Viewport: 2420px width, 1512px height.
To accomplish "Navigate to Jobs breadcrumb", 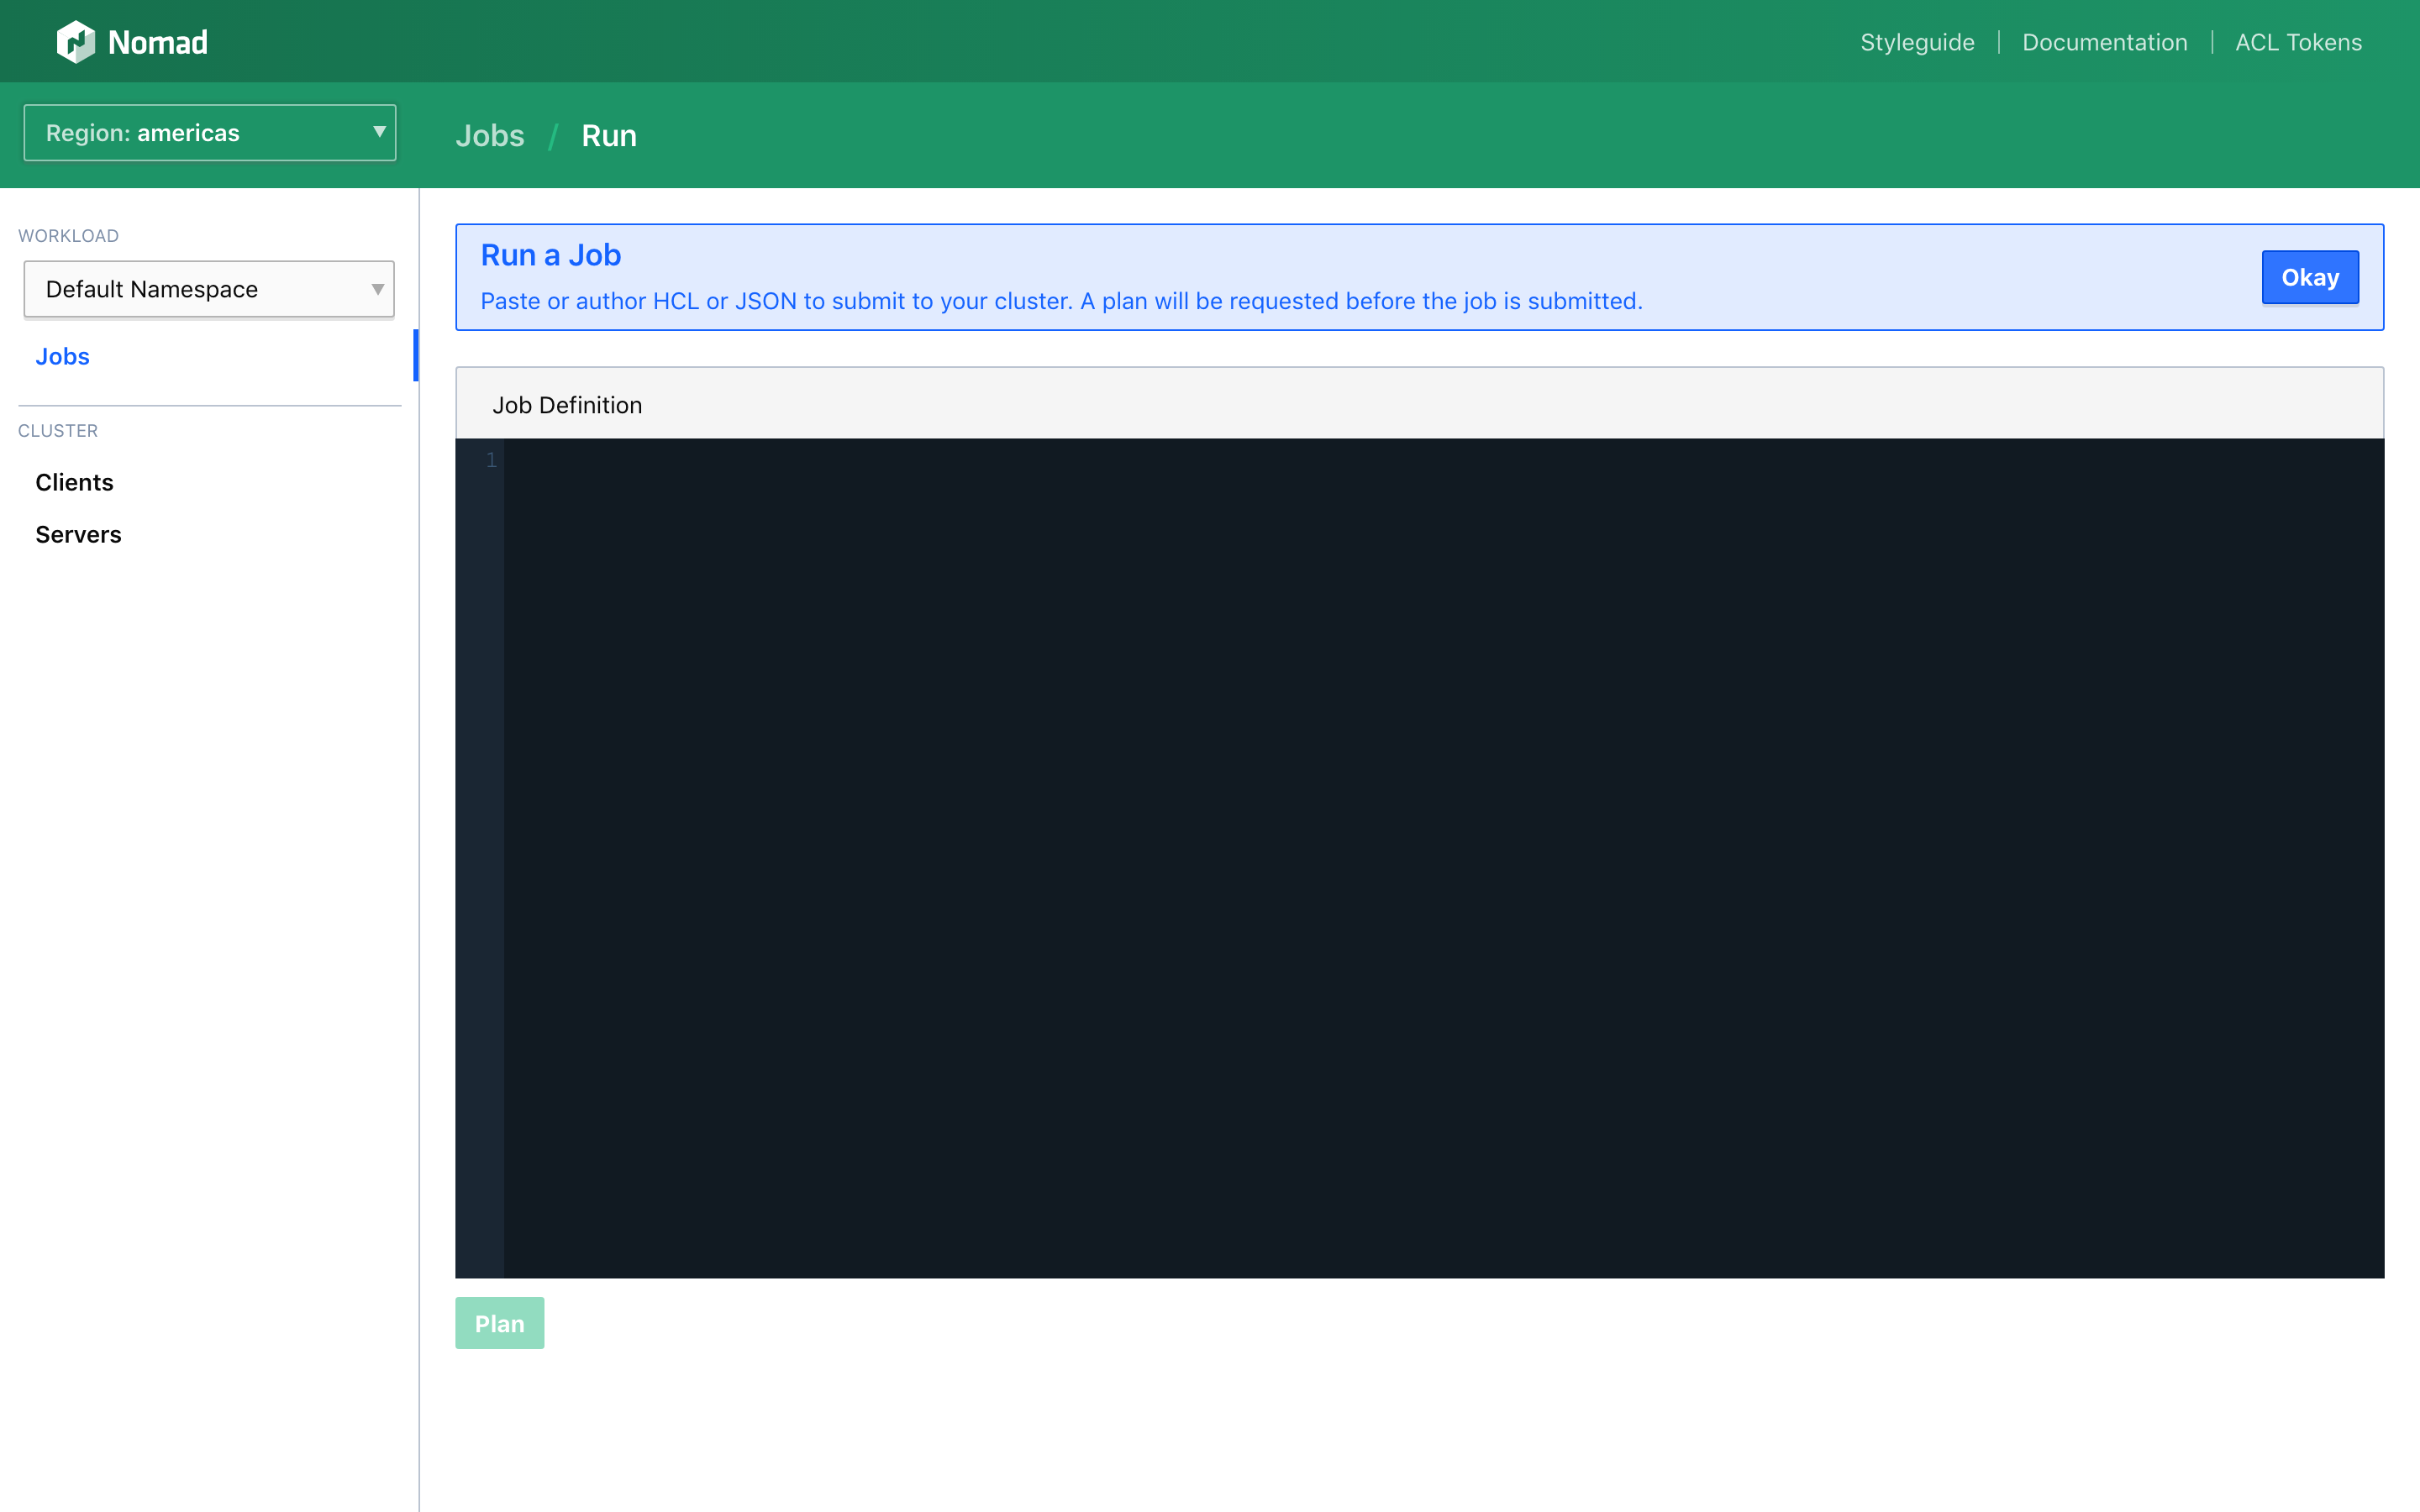I will [490, 135].
